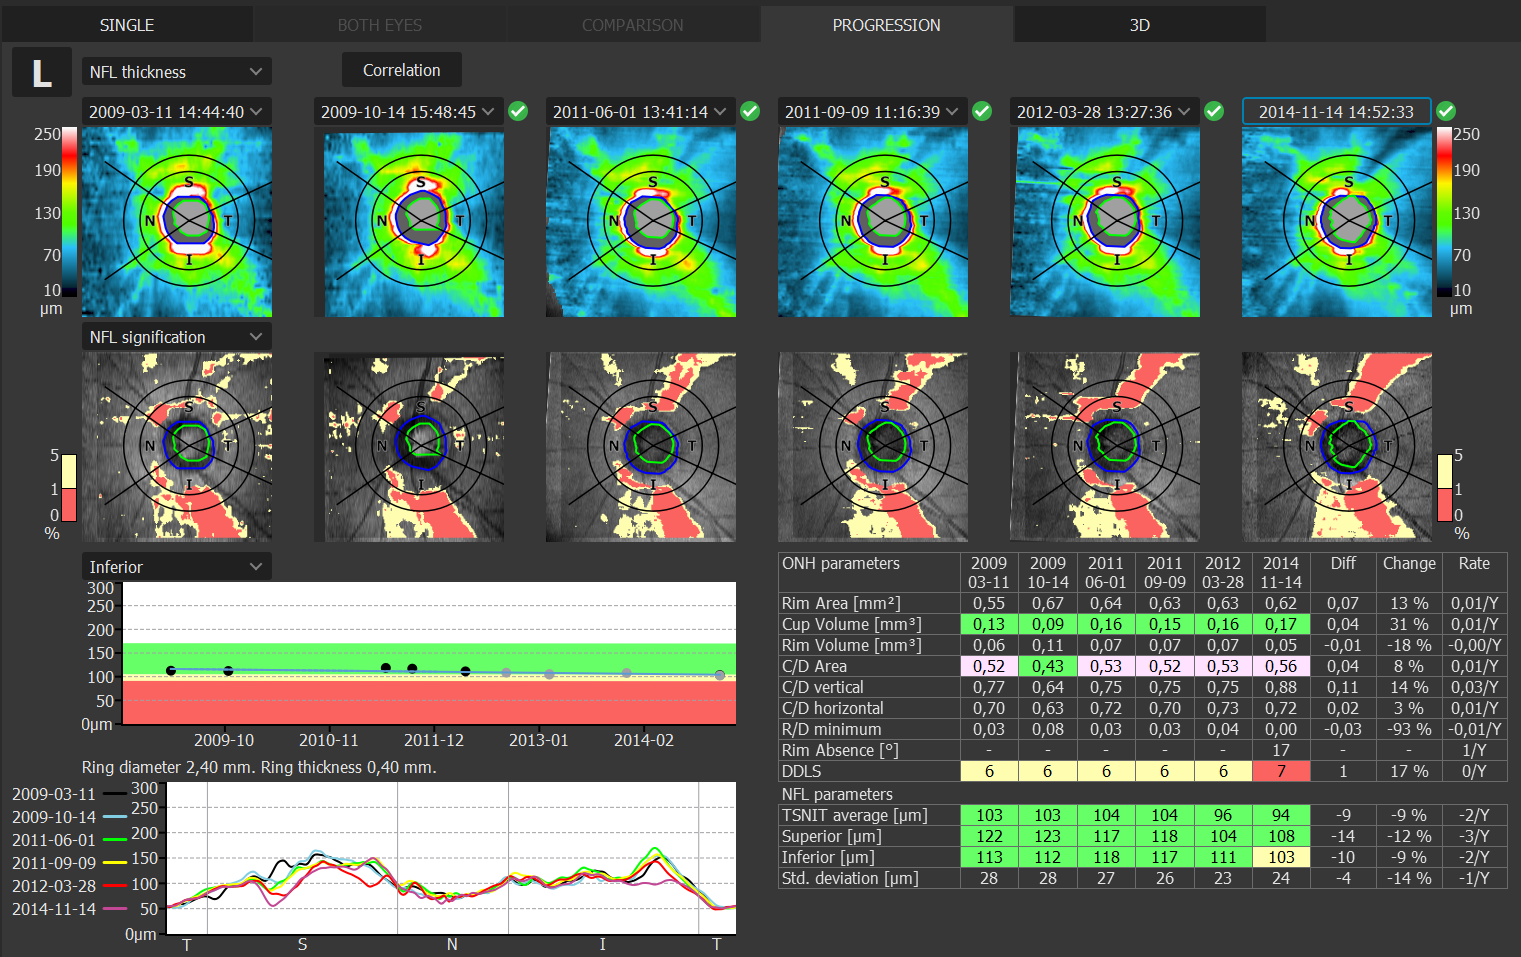The width and height of the screenshot is (1521, 957).
Task: Toggle green checkmark beside 2011-09-09 exam
Action: tap(982, 111)
